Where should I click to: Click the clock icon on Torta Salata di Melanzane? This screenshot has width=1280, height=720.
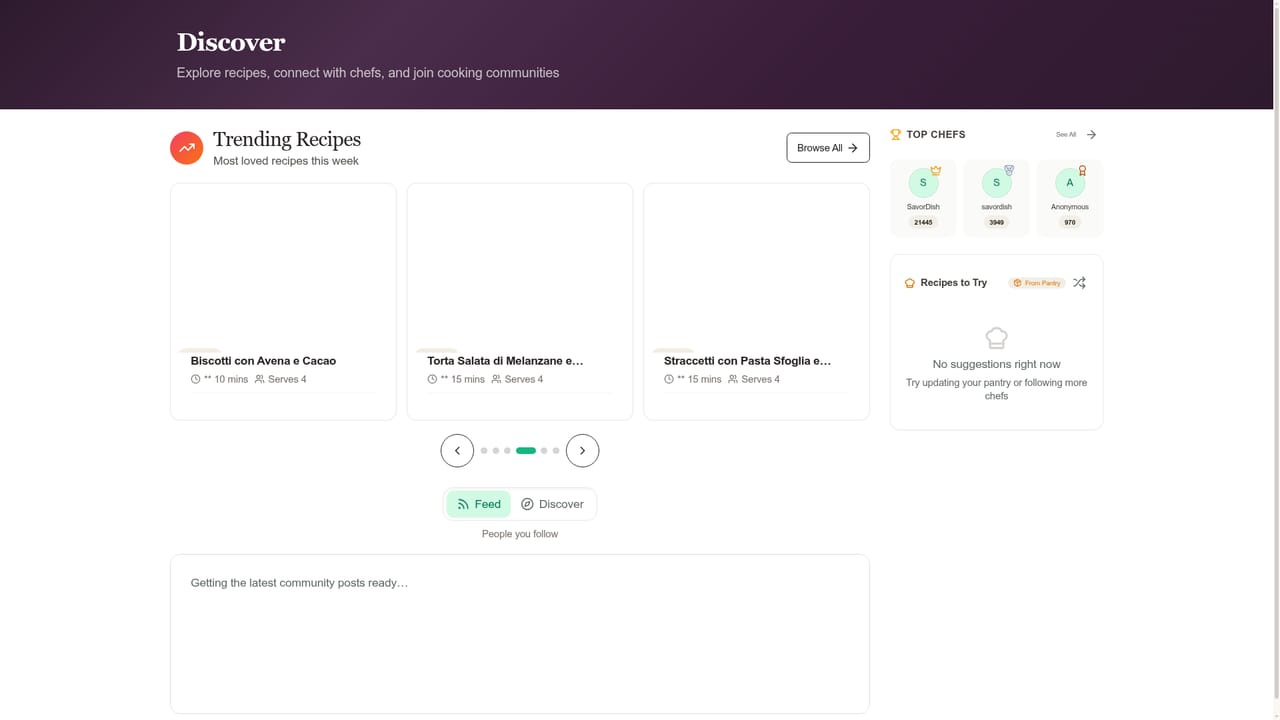[x=432, y=379]
